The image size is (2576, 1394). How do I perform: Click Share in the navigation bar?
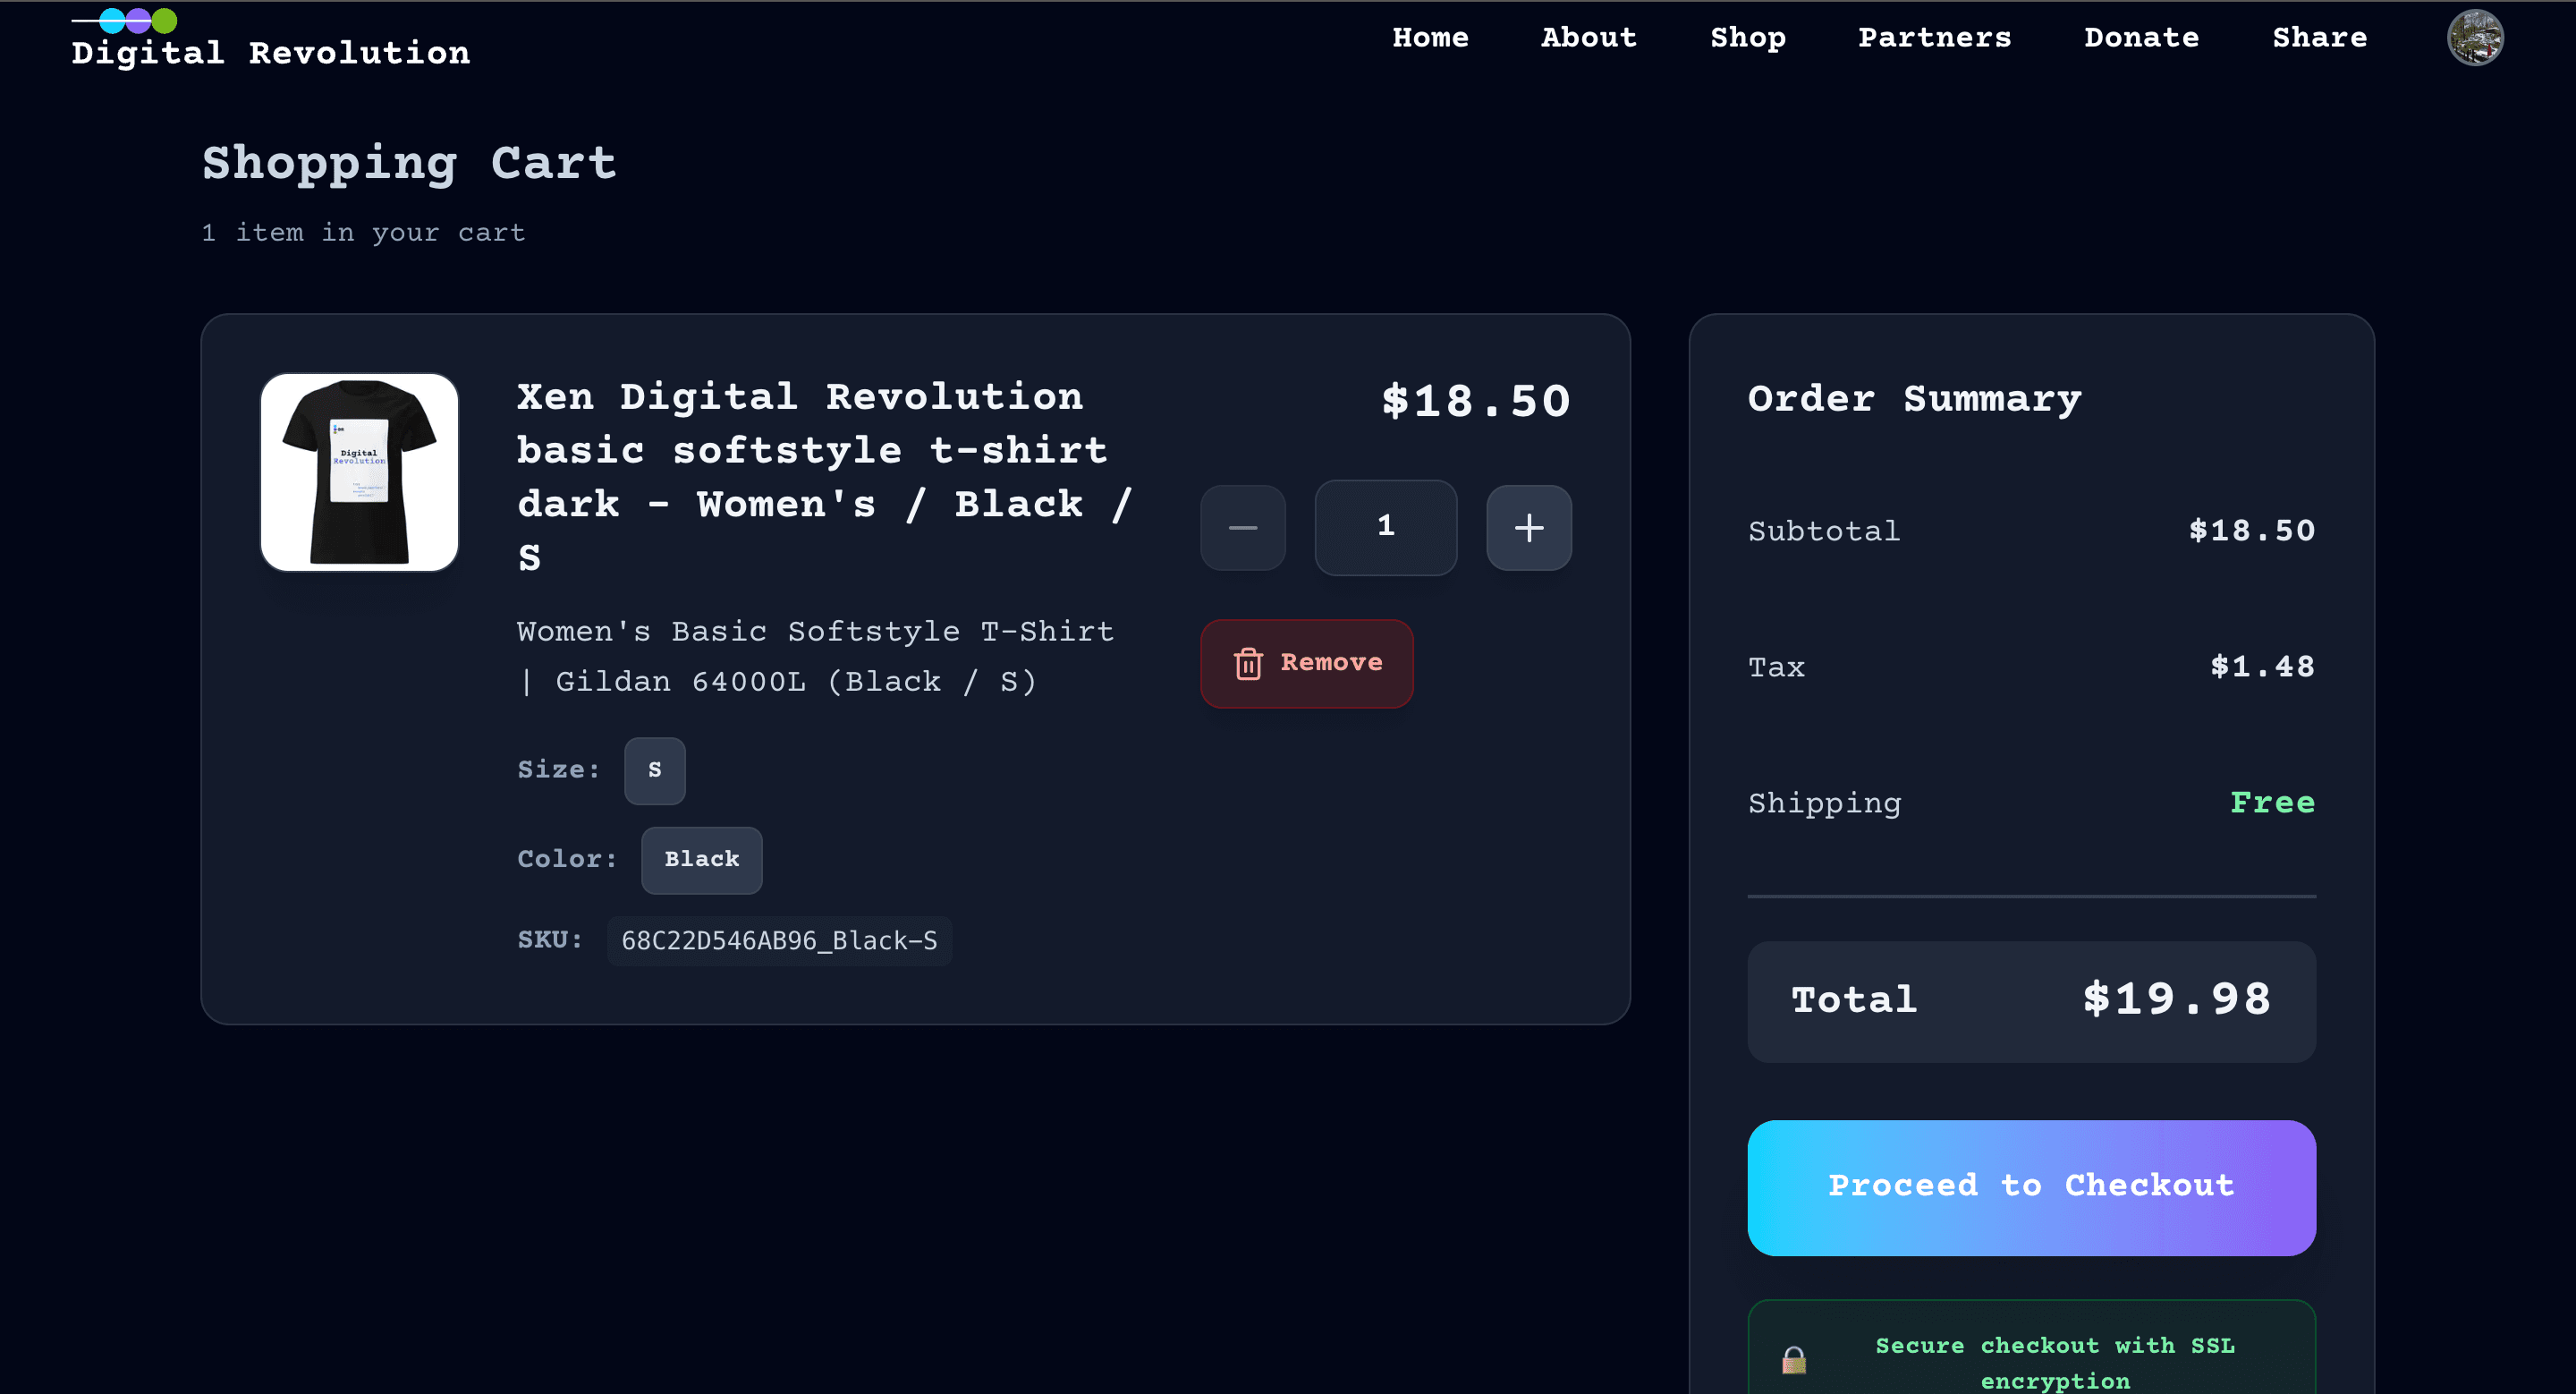coord(2318,38)
